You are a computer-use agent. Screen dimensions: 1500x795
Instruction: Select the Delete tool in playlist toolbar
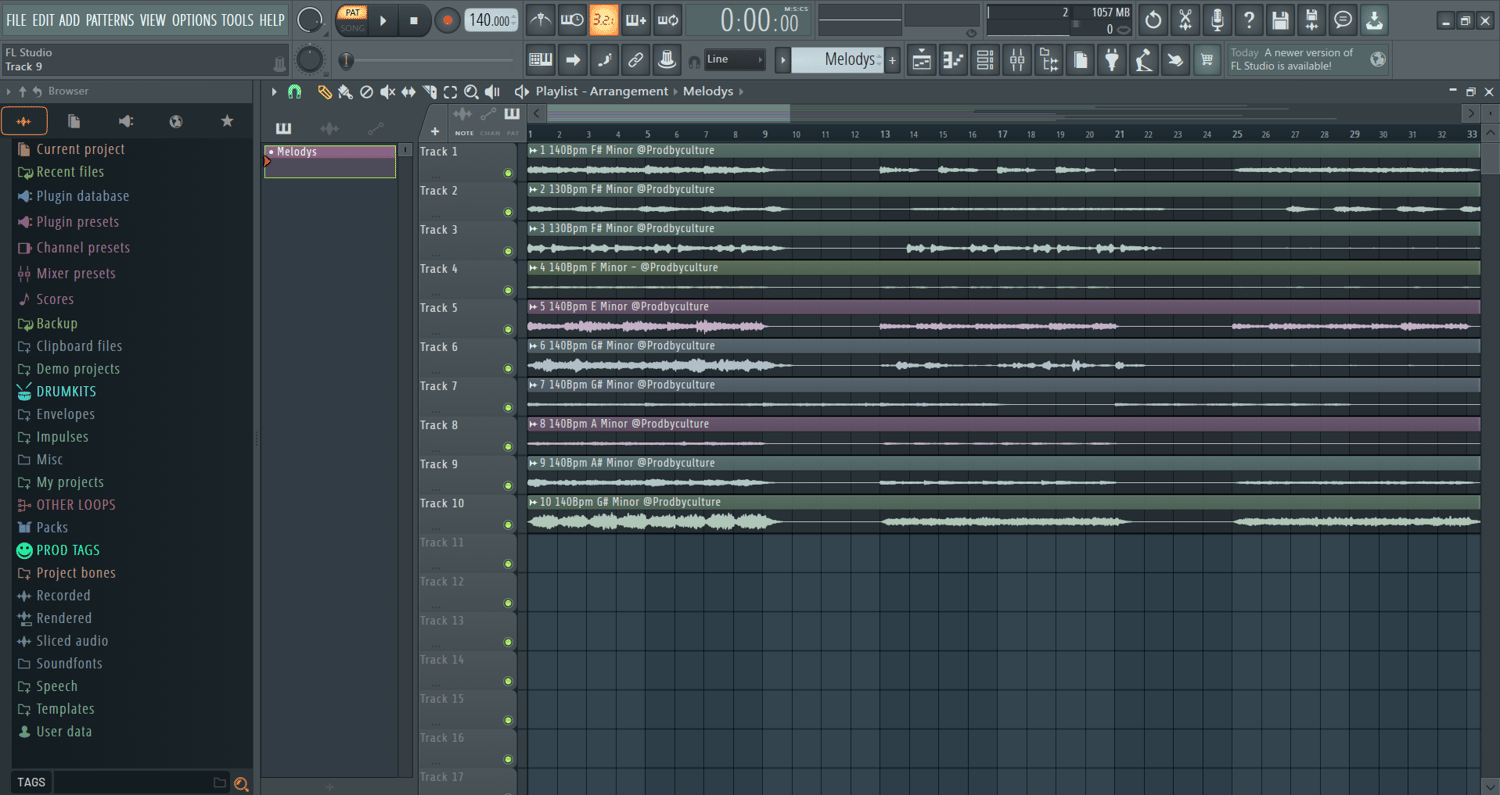pyautogui.click(x=366, y=92)
